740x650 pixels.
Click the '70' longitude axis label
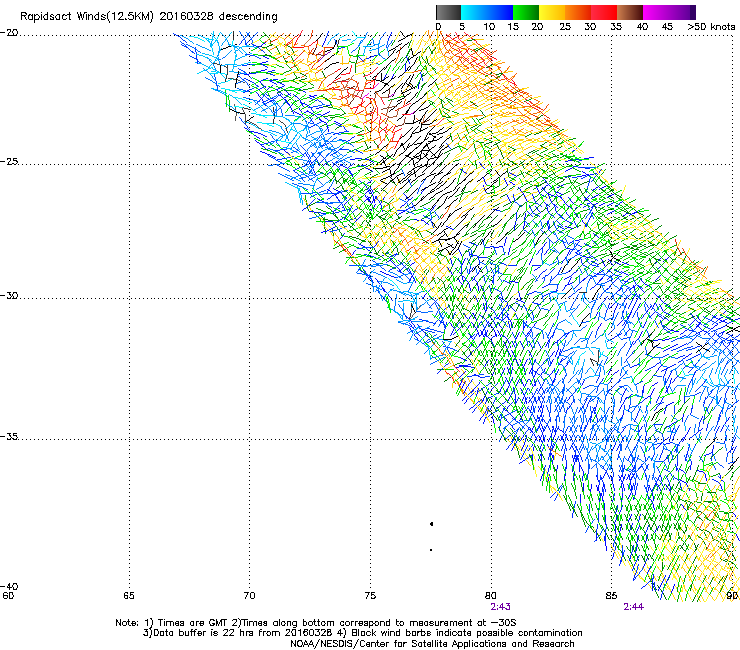(x=250, y=595)
